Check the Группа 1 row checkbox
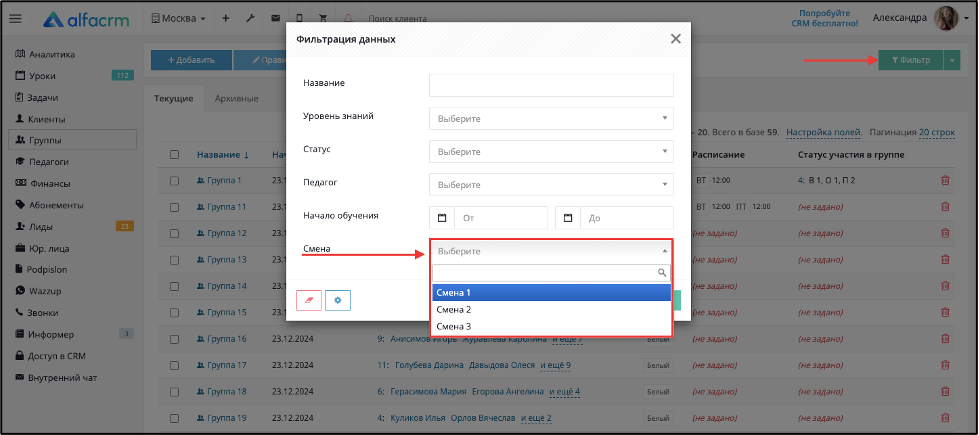This screenshot has width=979, height=435. 175,180
